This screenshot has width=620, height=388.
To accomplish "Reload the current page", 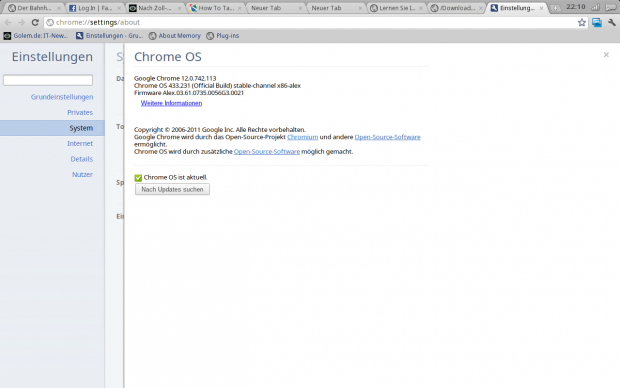I will 35,23.
